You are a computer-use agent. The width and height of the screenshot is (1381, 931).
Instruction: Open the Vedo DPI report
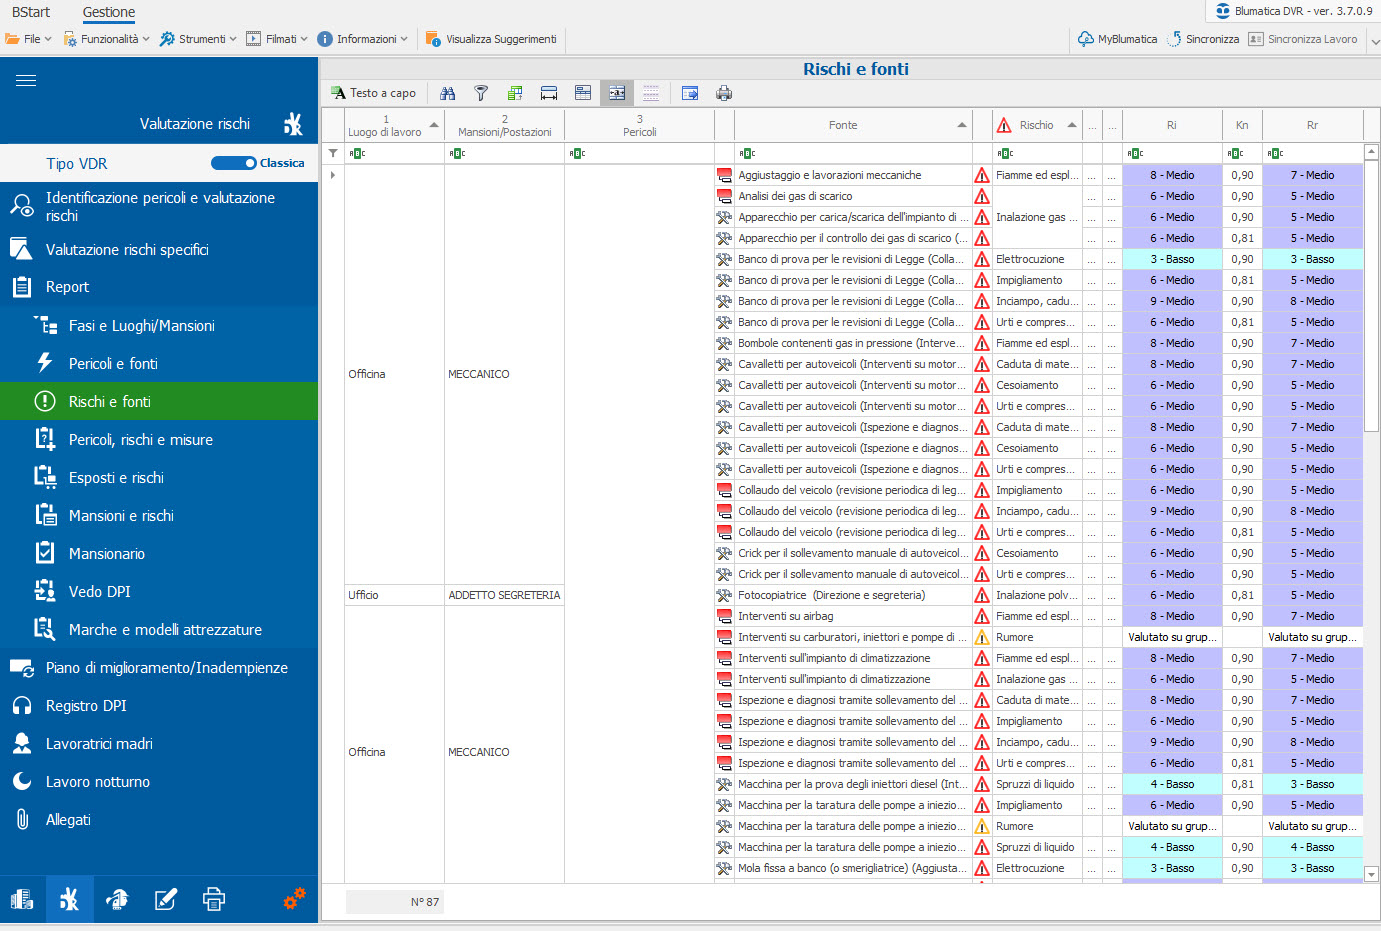(x=159, y=592)
